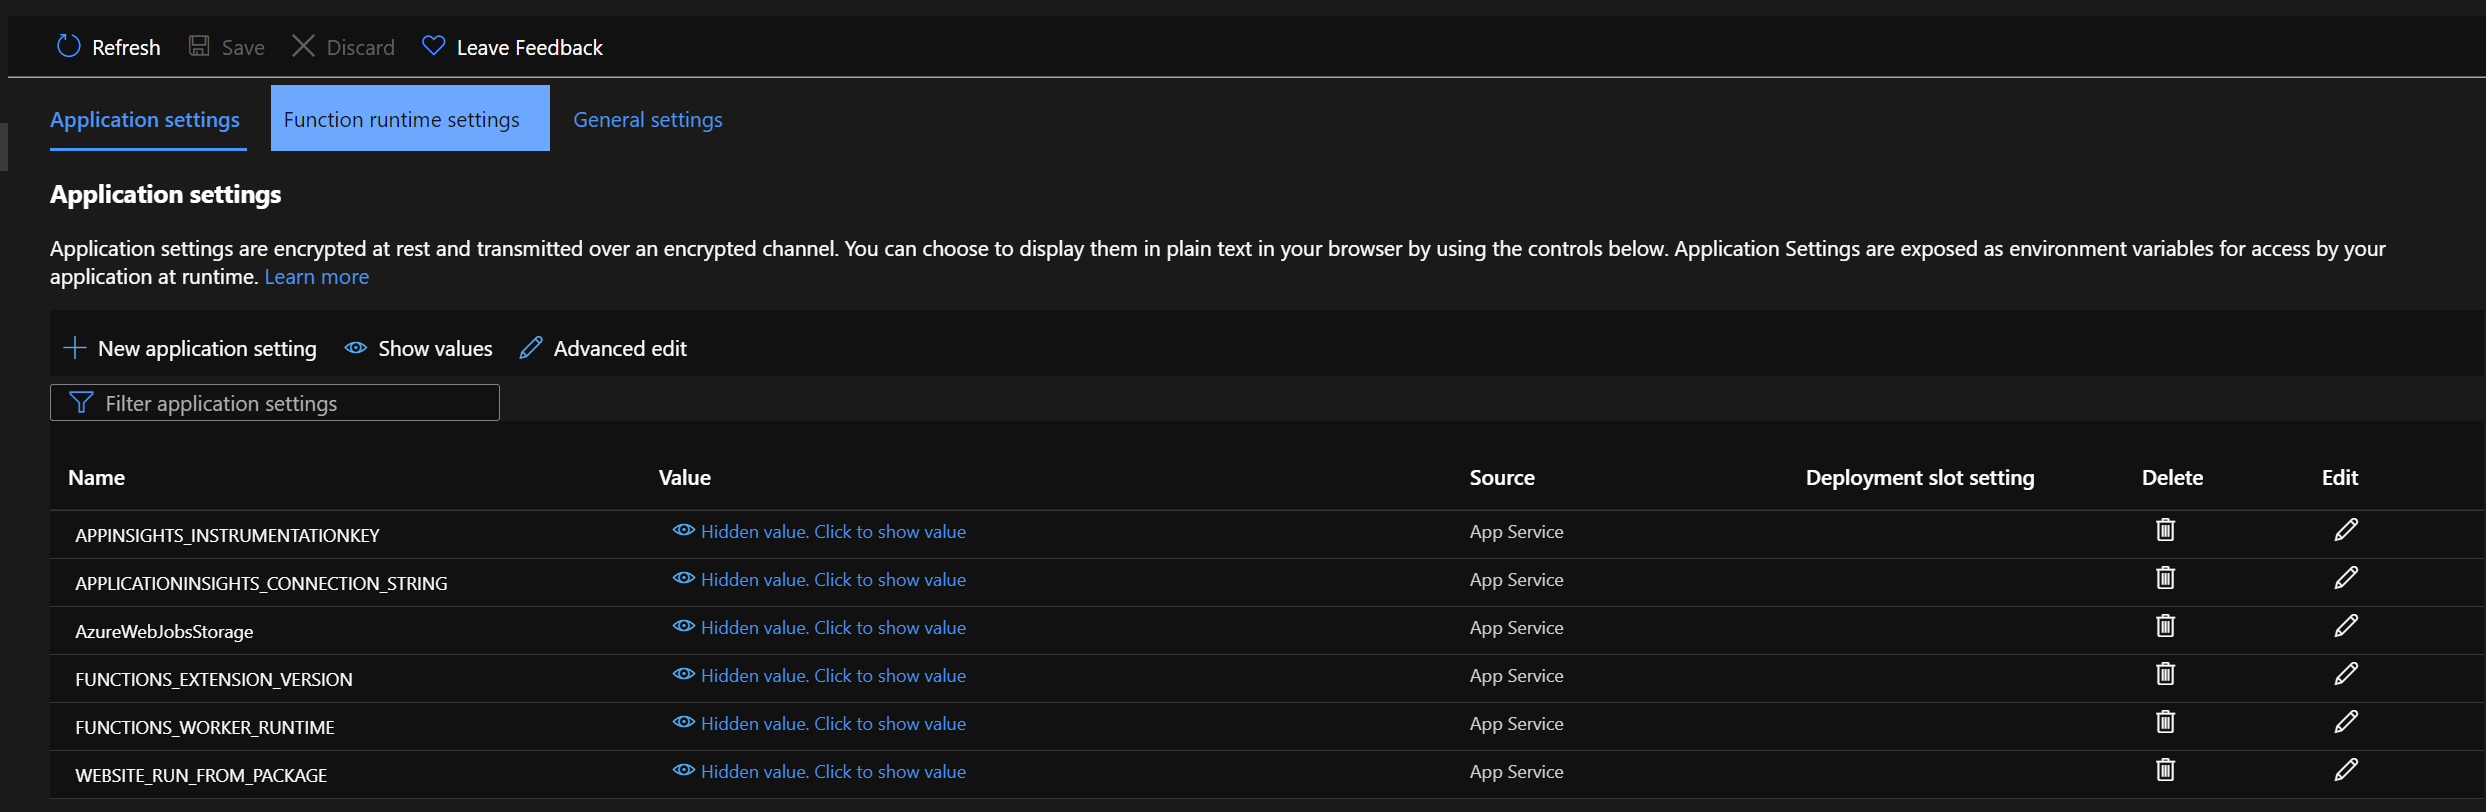Edit the FUNCTIONS_EXTENSION_VERSION setting
Viewport: 2486px width, 812px height.
point(2346,674)
